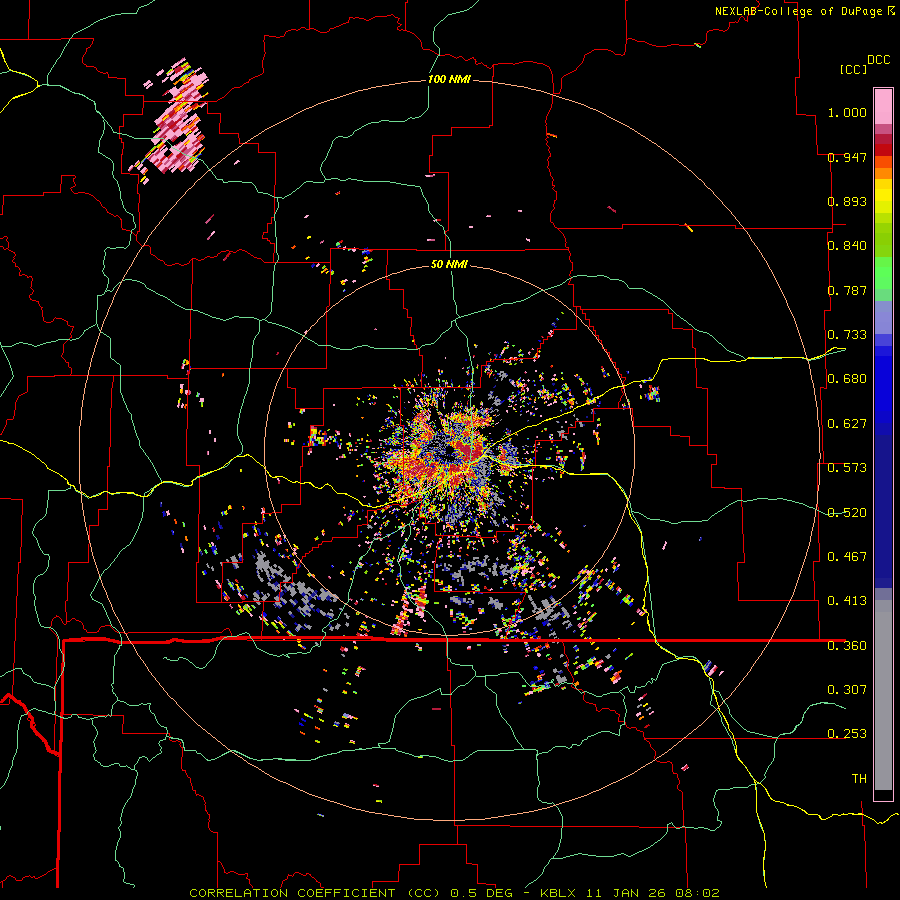Click the DCC label above the color scale
This screenshot has width=900, height=900.
pos(879,60)
